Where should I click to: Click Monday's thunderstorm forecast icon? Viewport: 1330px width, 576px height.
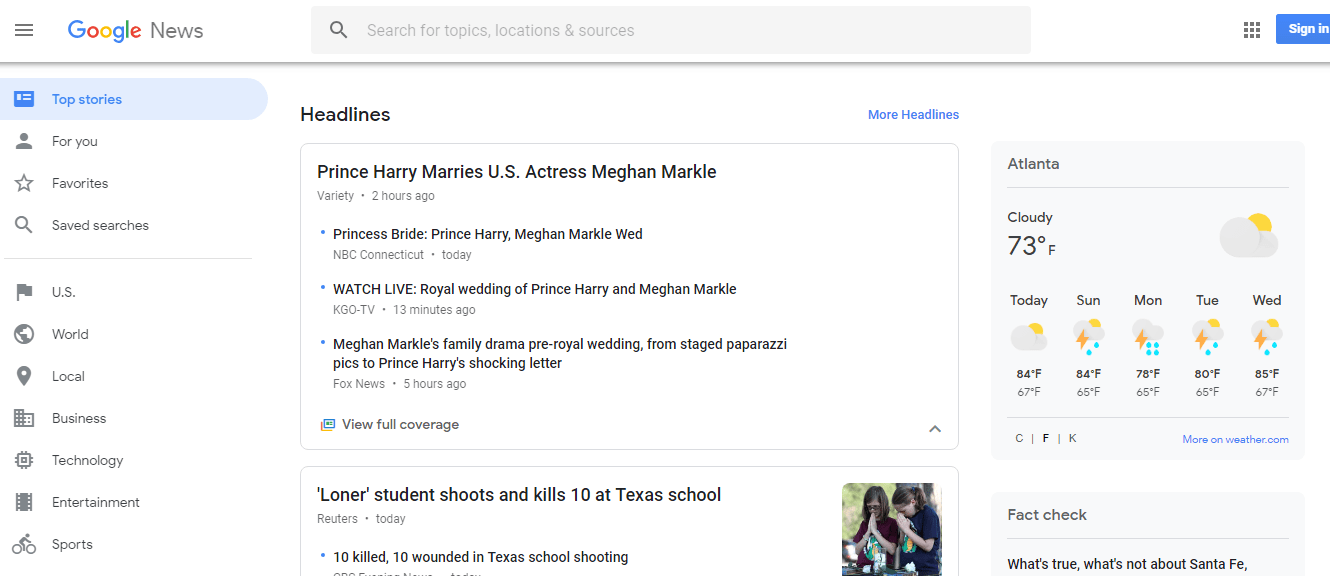click(x=1148, y=337)
